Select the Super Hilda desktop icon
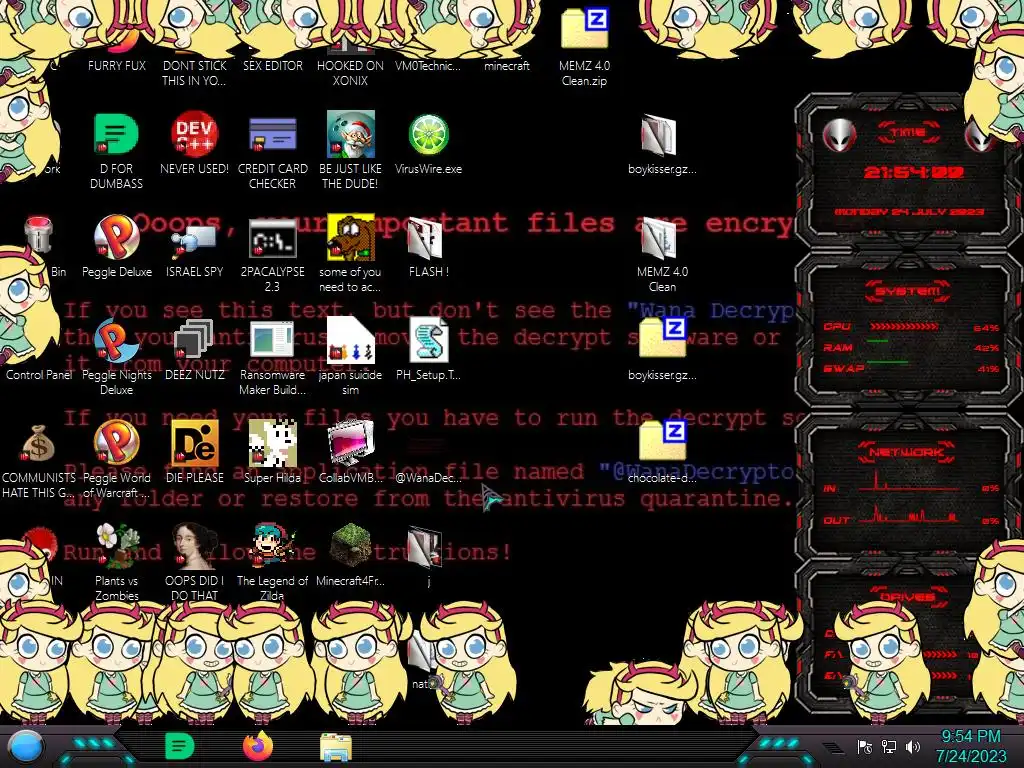The width and height of the screenshot is (1024, 768). (x=272, y=452)
